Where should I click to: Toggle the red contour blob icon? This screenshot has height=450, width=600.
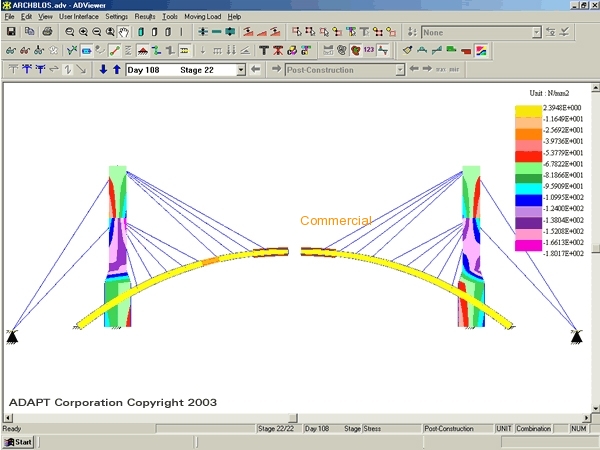click(x=355, y=50)
